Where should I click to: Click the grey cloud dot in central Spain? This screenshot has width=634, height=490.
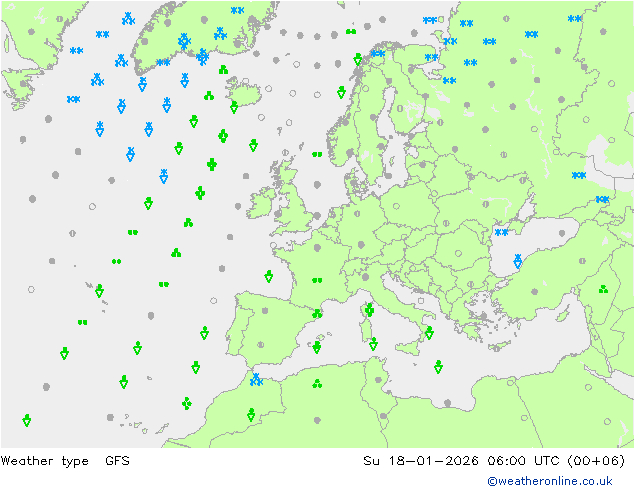coord(265,310)
